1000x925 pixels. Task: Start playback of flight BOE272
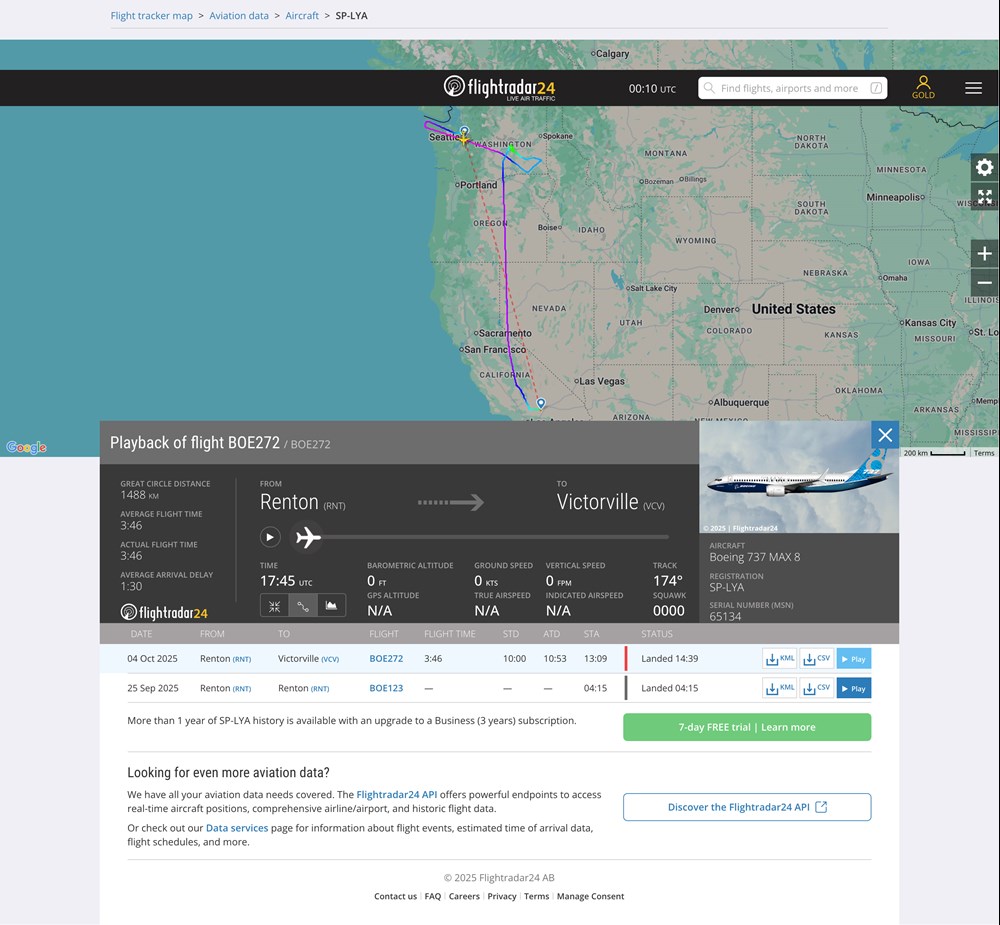tap(270, 537)
